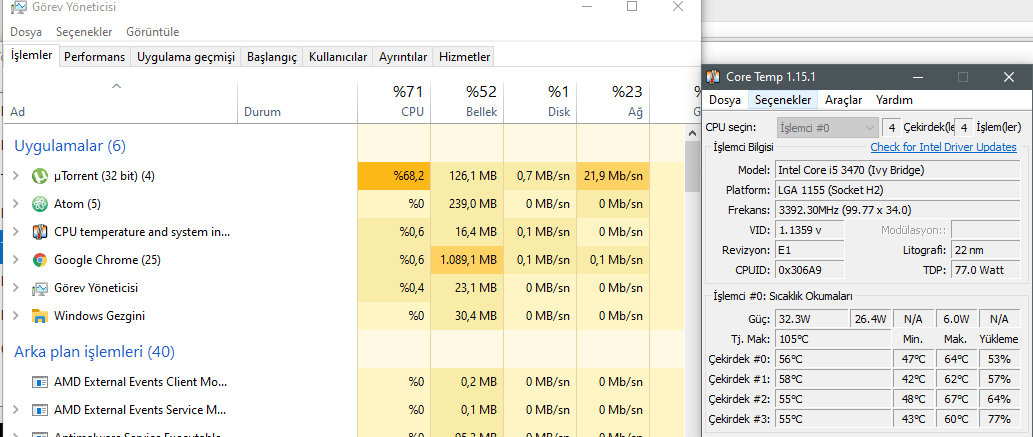Sort by the Ağ column header
This screenshot has width=1033, height=437.
tap(613, 102)
